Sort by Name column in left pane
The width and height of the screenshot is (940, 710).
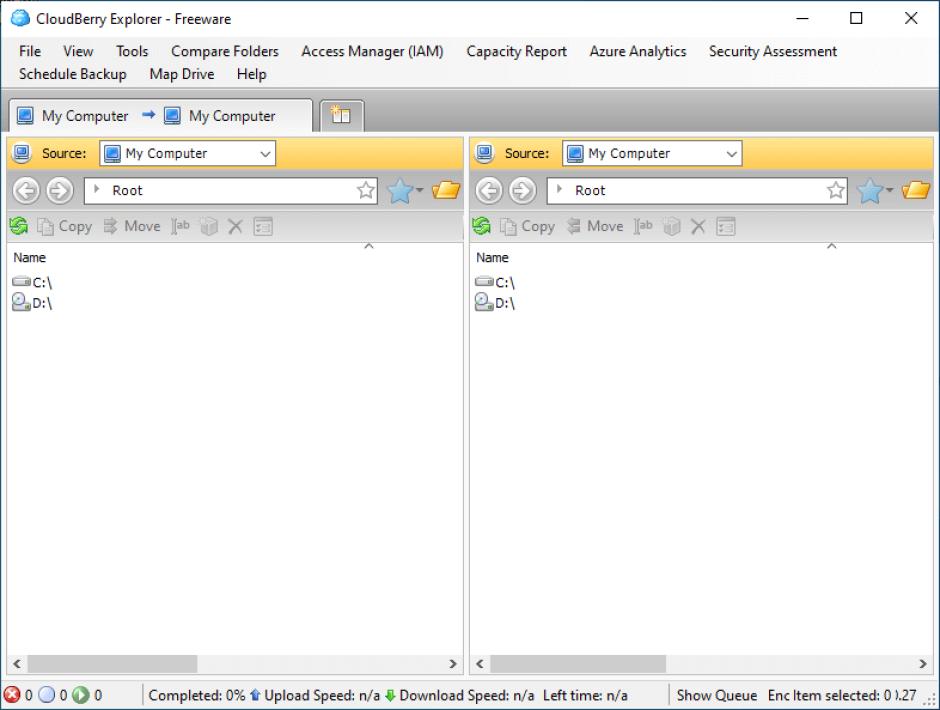[x=29, y=257]
